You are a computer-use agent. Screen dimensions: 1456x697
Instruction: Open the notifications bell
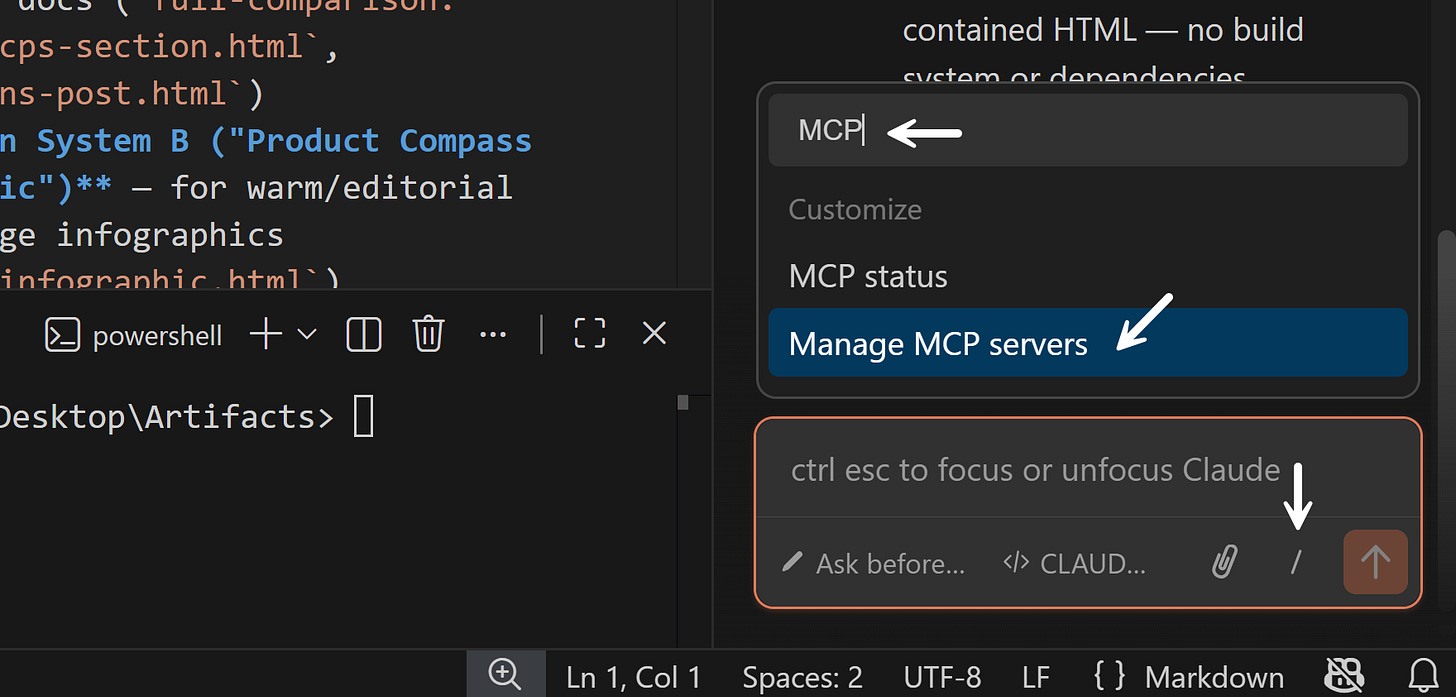(x=1424, y=676)
